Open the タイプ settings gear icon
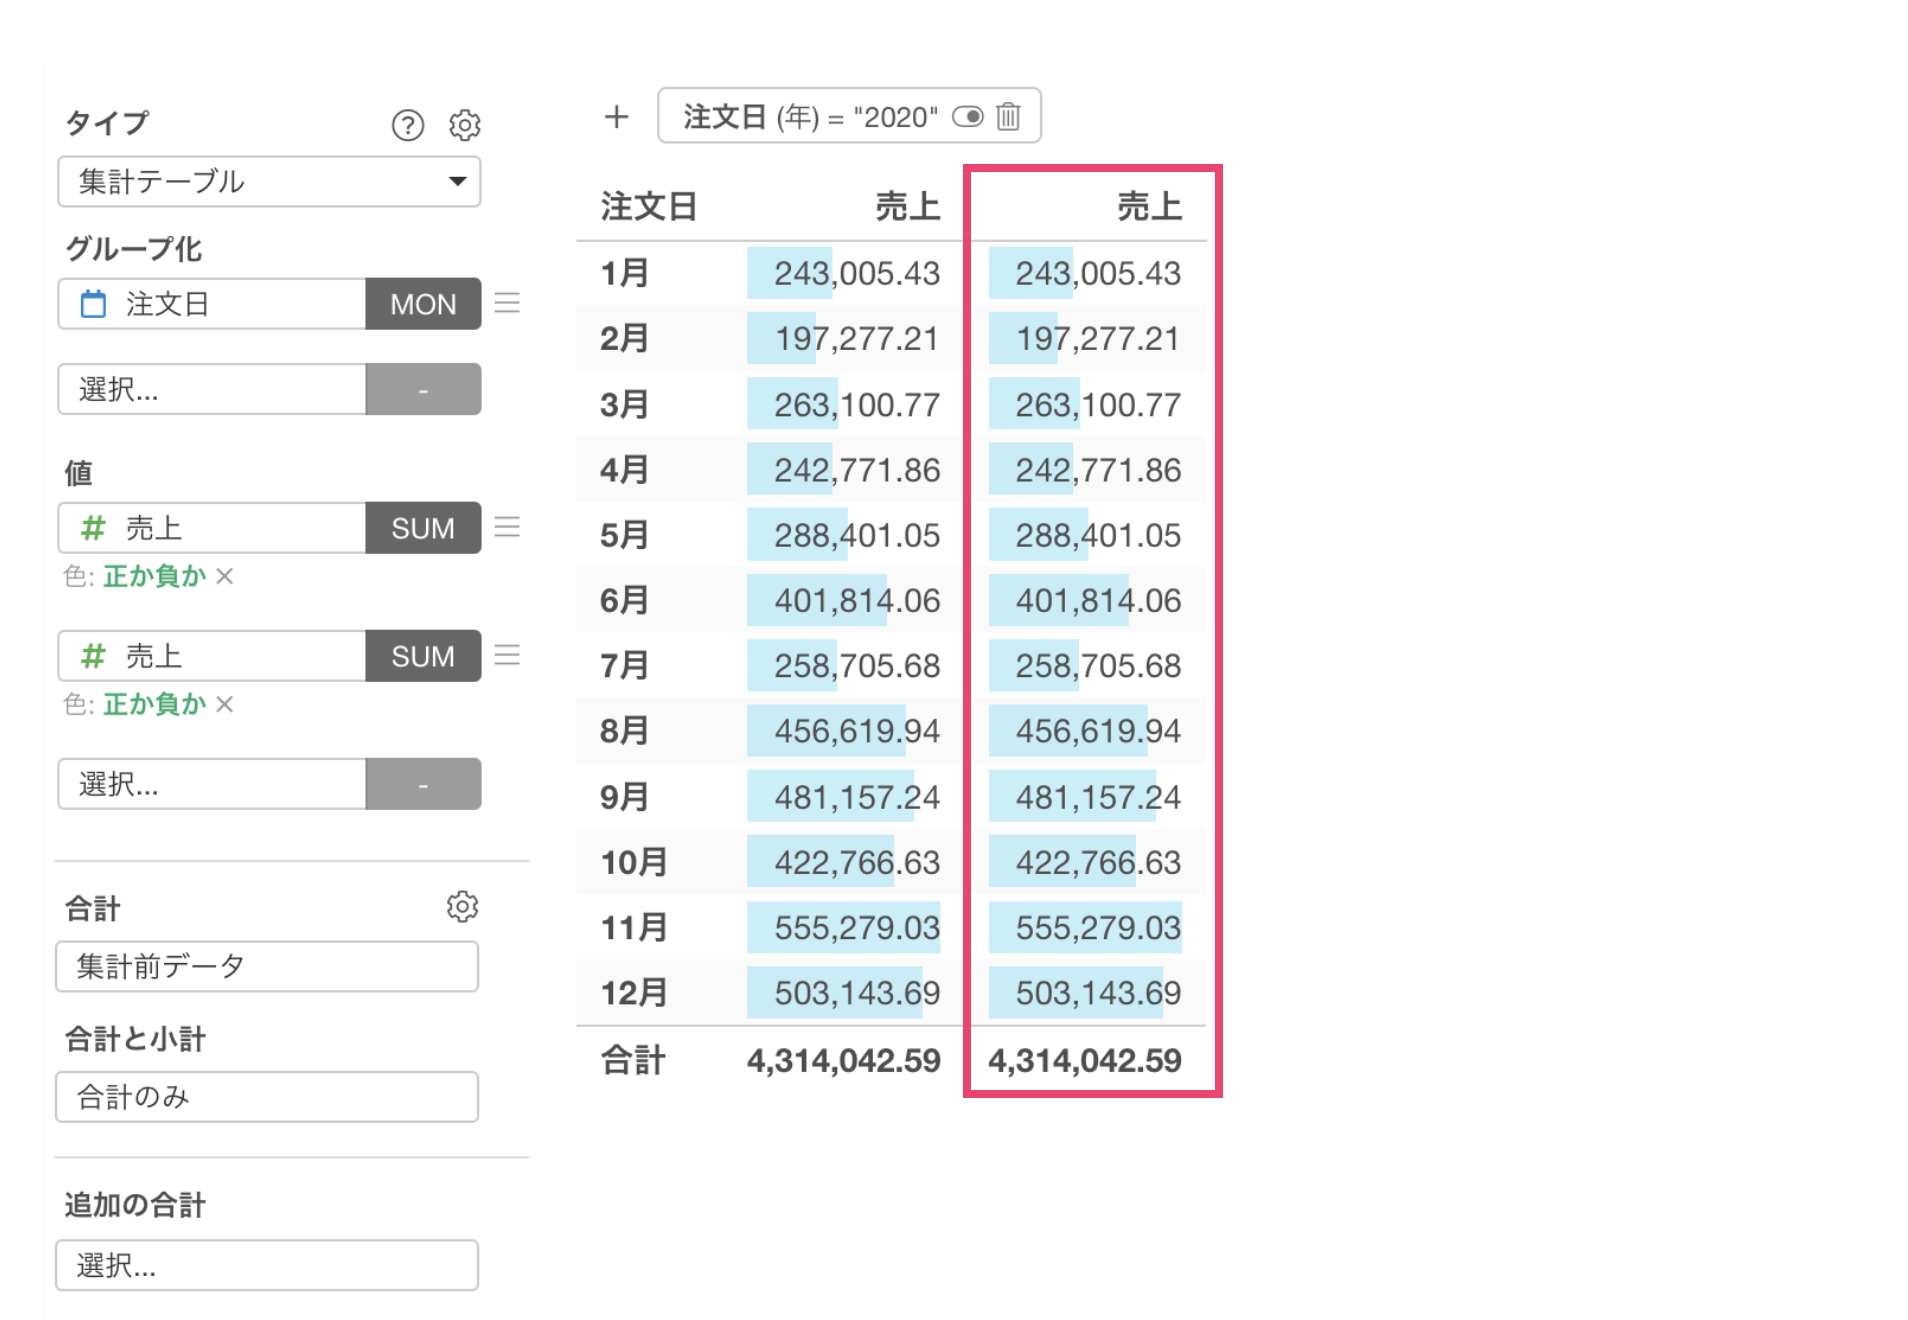 pos(464,125)
